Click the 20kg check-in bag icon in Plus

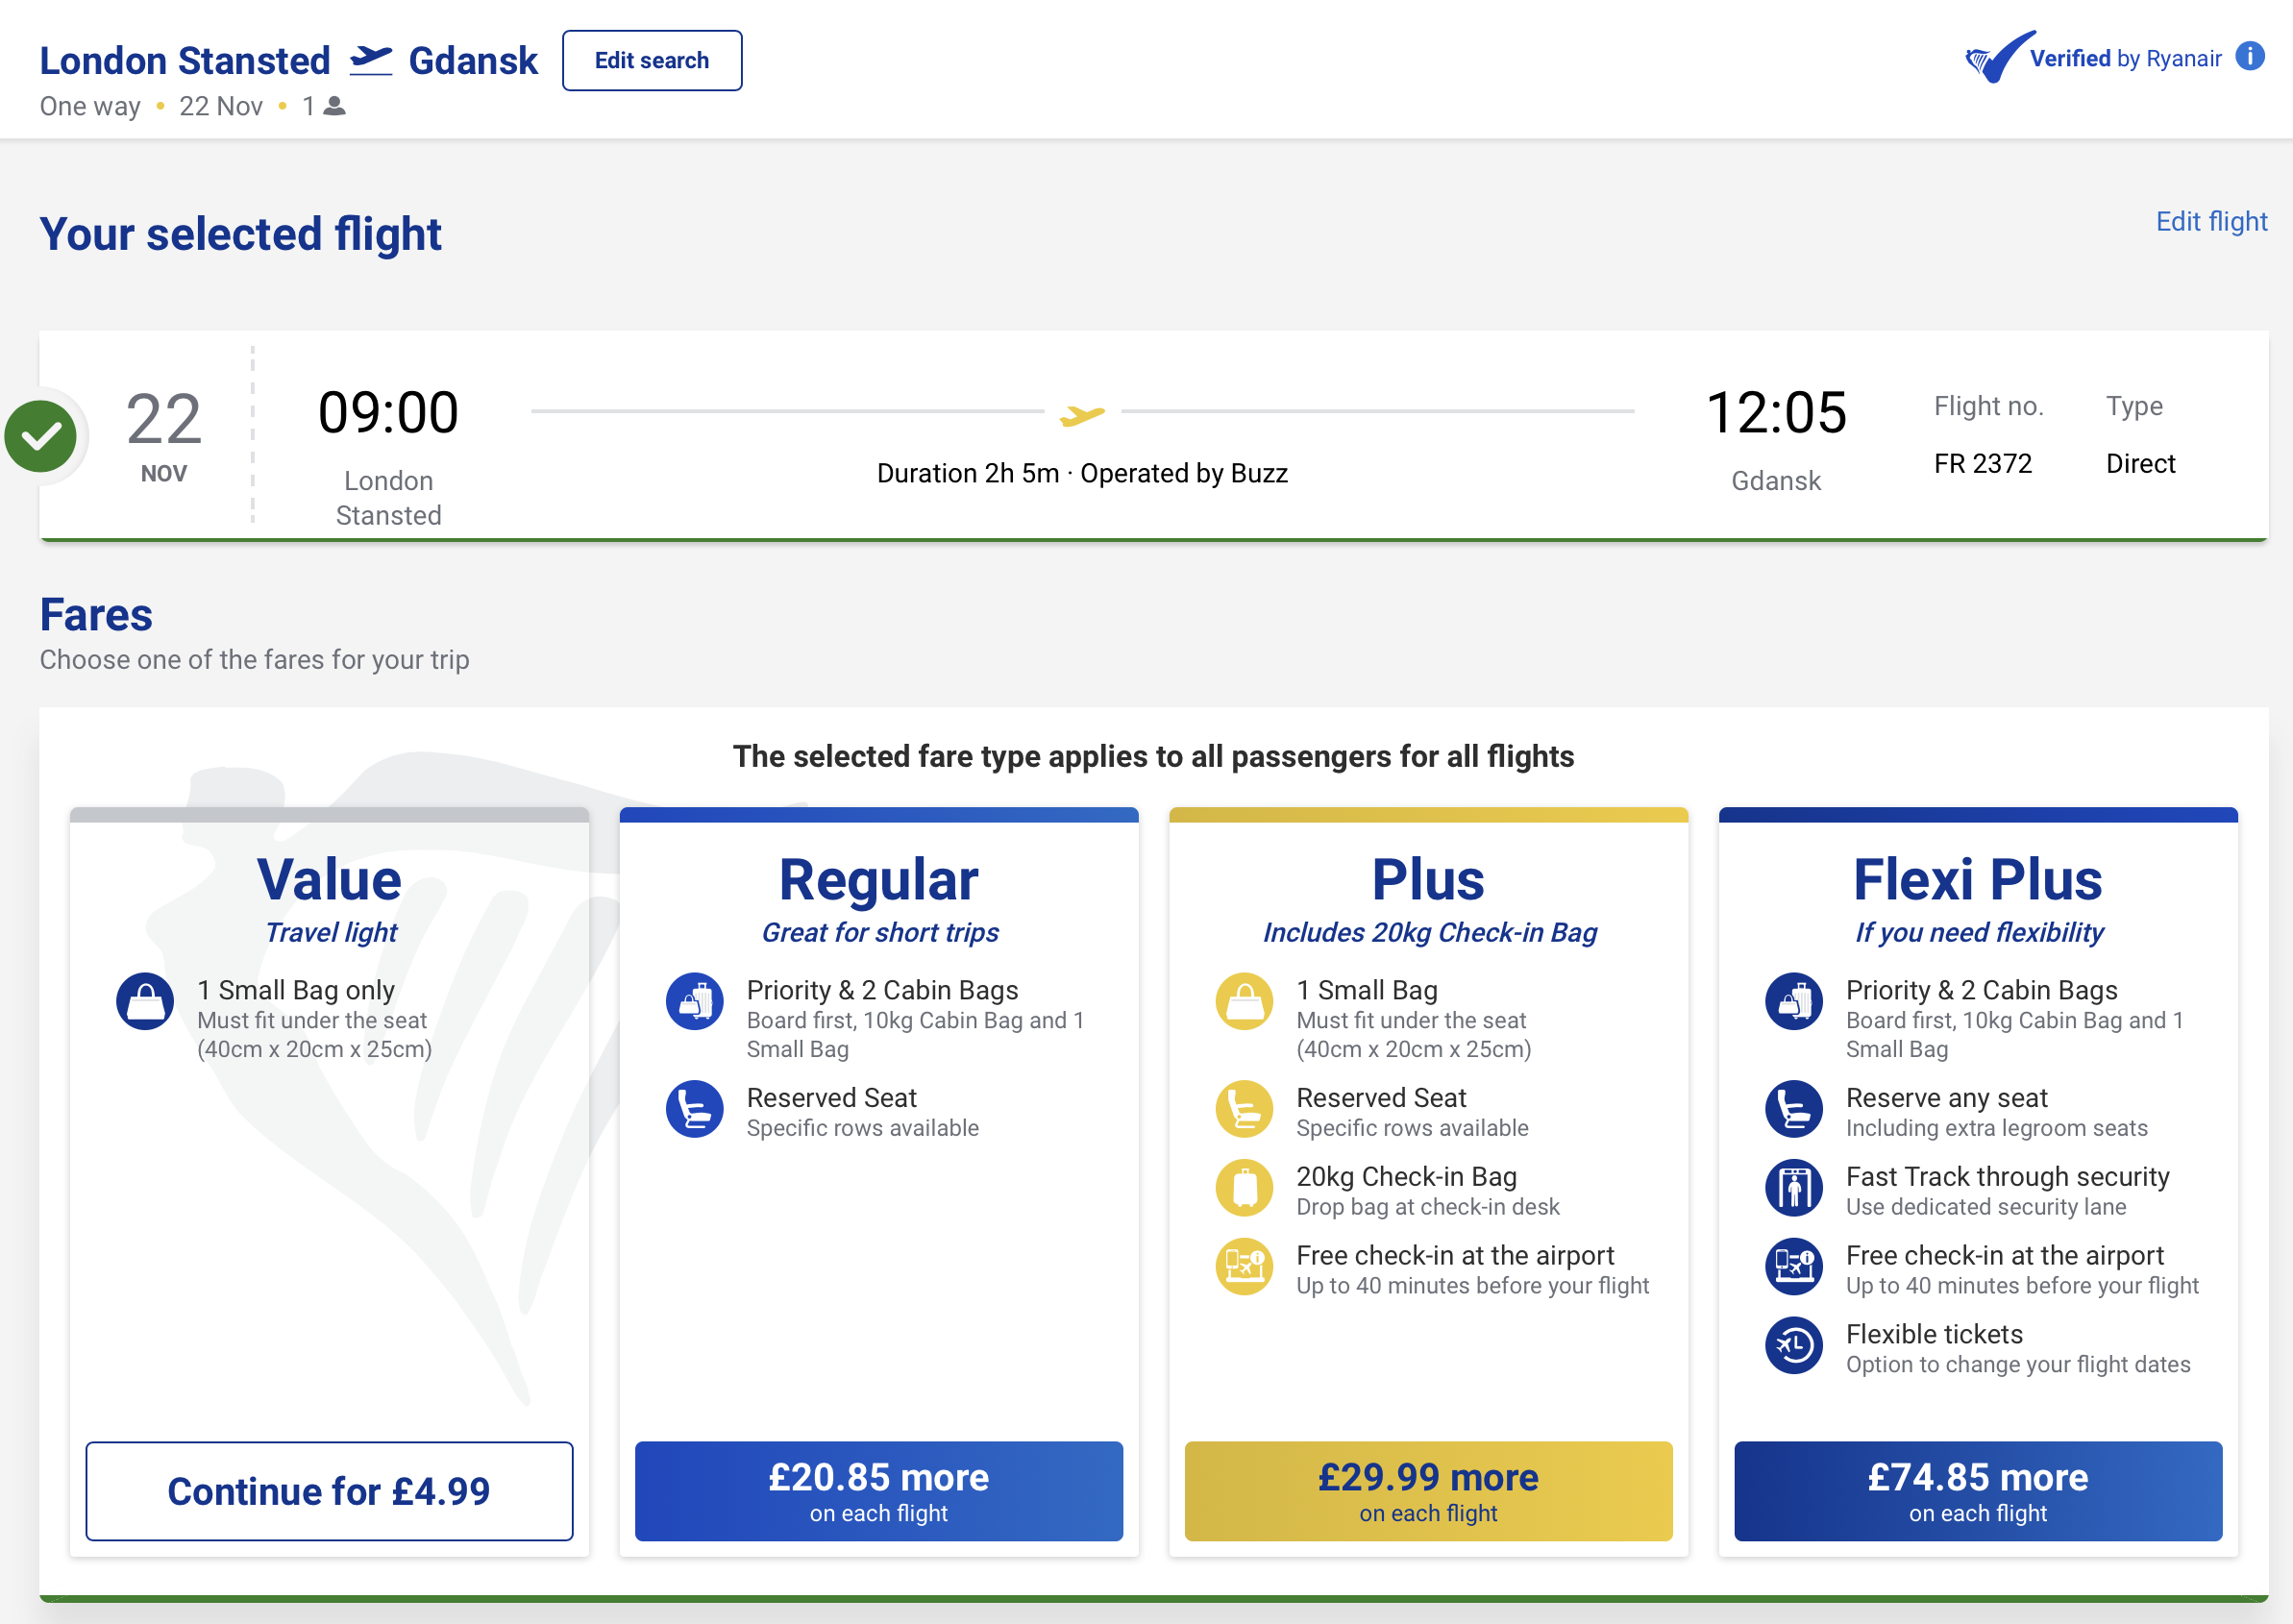(x=1244, y=1188)
